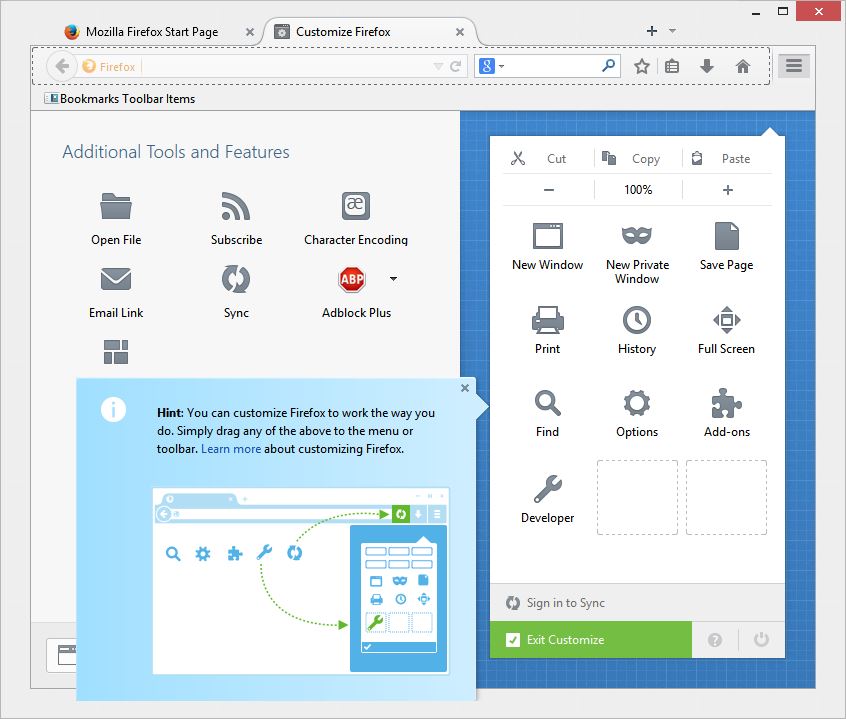846x719 pixels.
Task: Click Bookmarks Toolbar Items
Action: pos(120,99)
